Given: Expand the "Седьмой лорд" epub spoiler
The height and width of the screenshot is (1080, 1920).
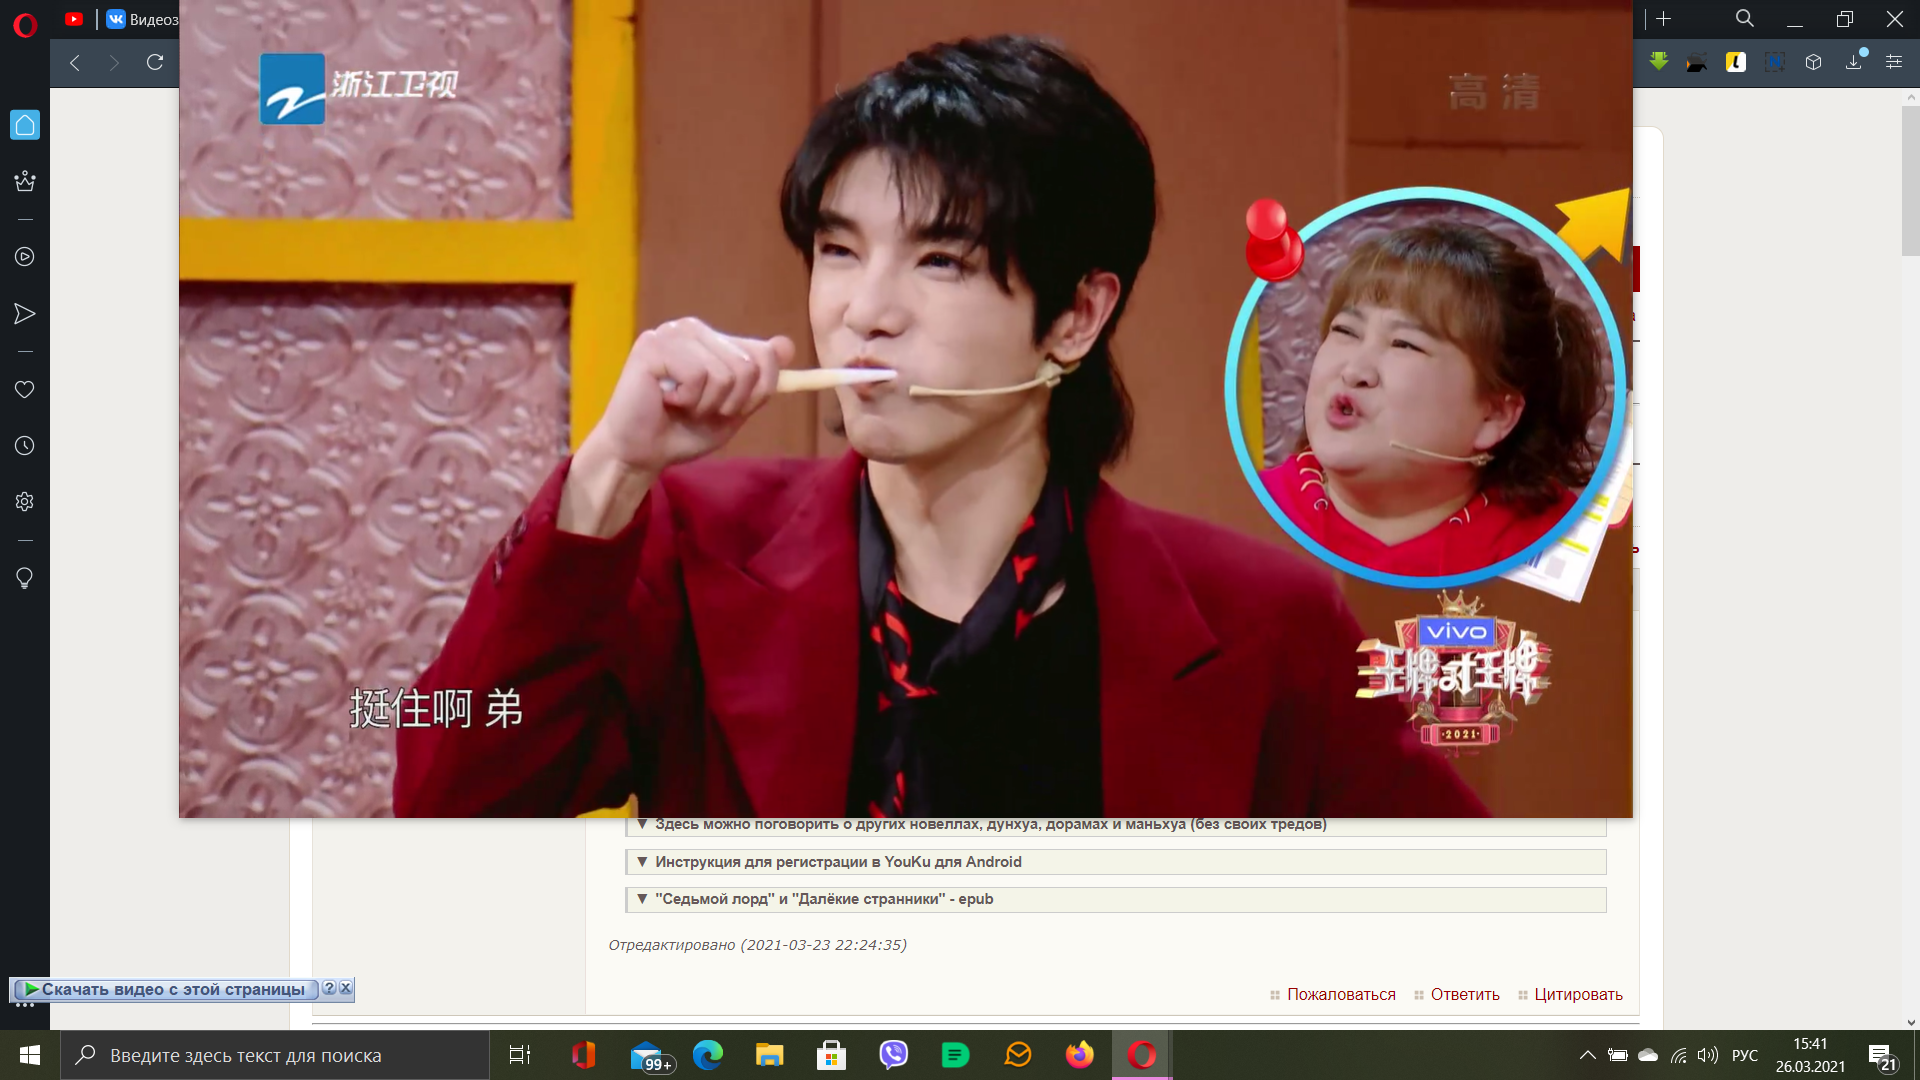Looking at the screenshot, I should click(823, 899).
